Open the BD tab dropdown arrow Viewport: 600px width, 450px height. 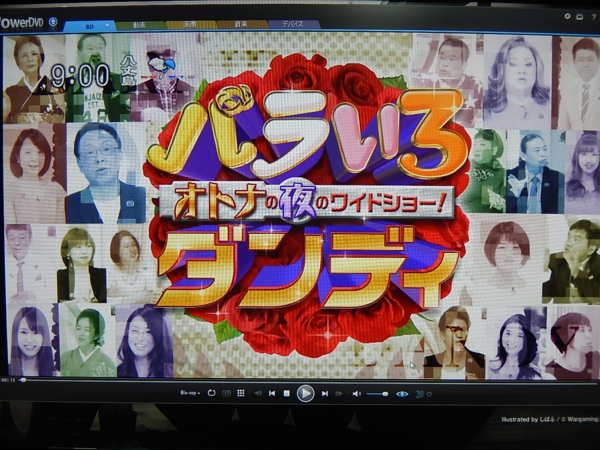coord(107,26)
